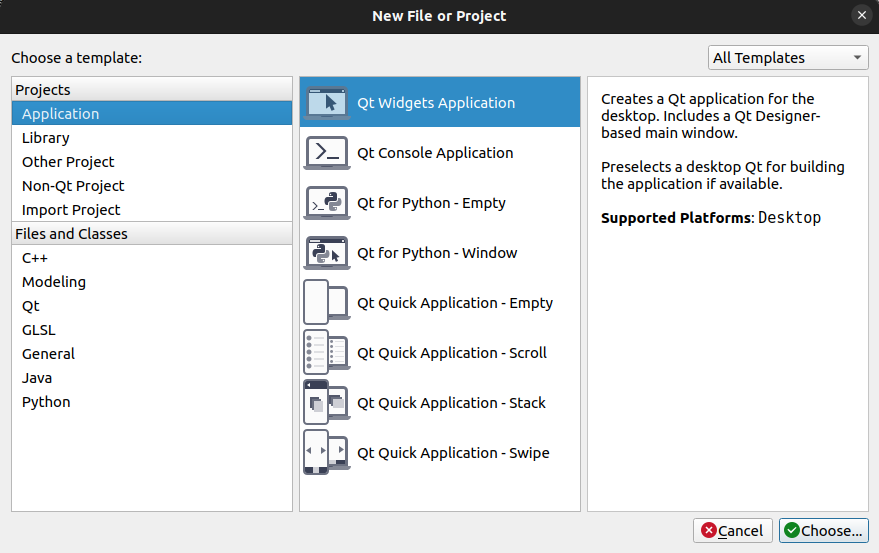
Task: Select GLSL under Files and Classes
Action: (x=39, y=330)
